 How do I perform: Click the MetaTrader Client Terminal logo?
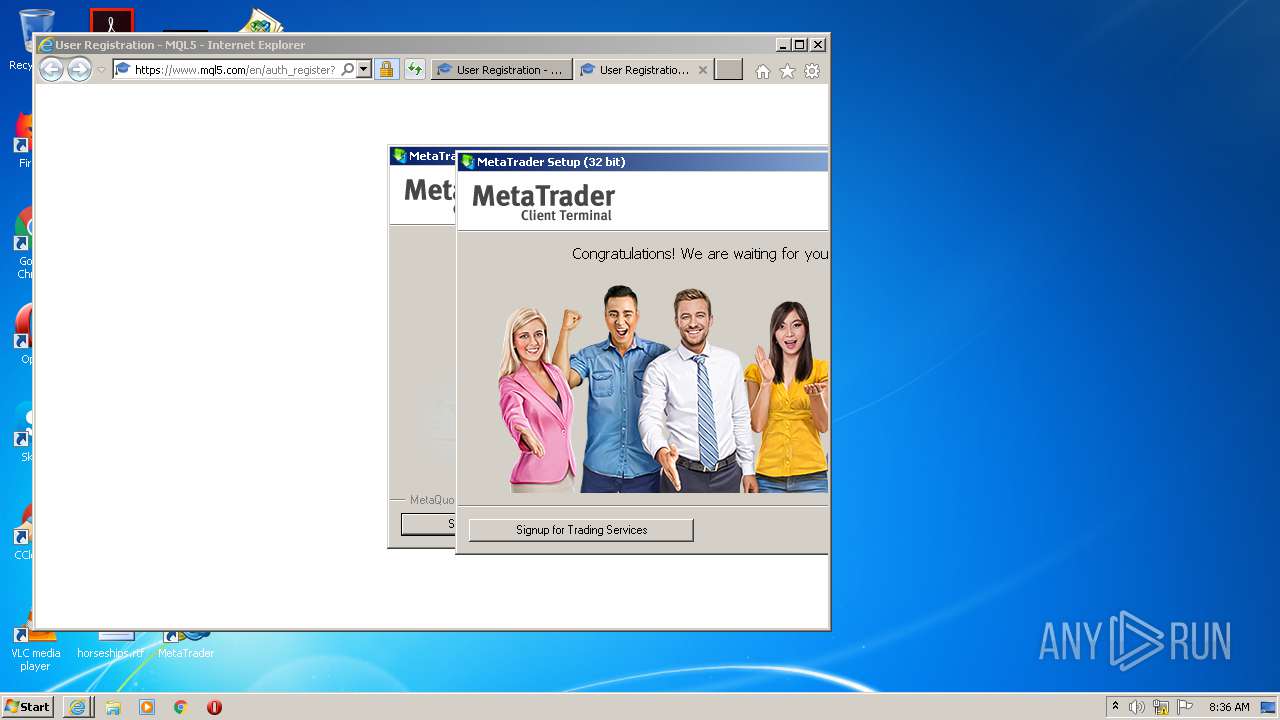[x=543, y=202]
